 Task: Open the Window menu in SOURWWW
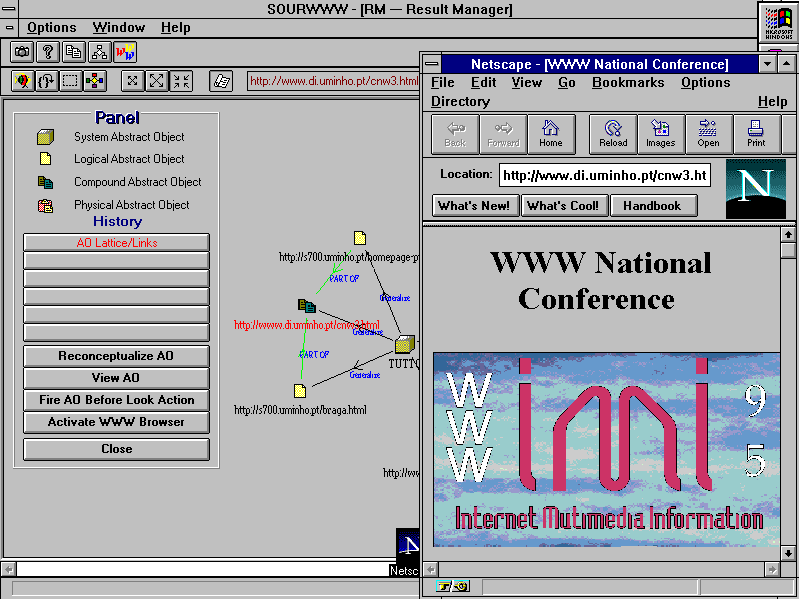pos(118,27)
